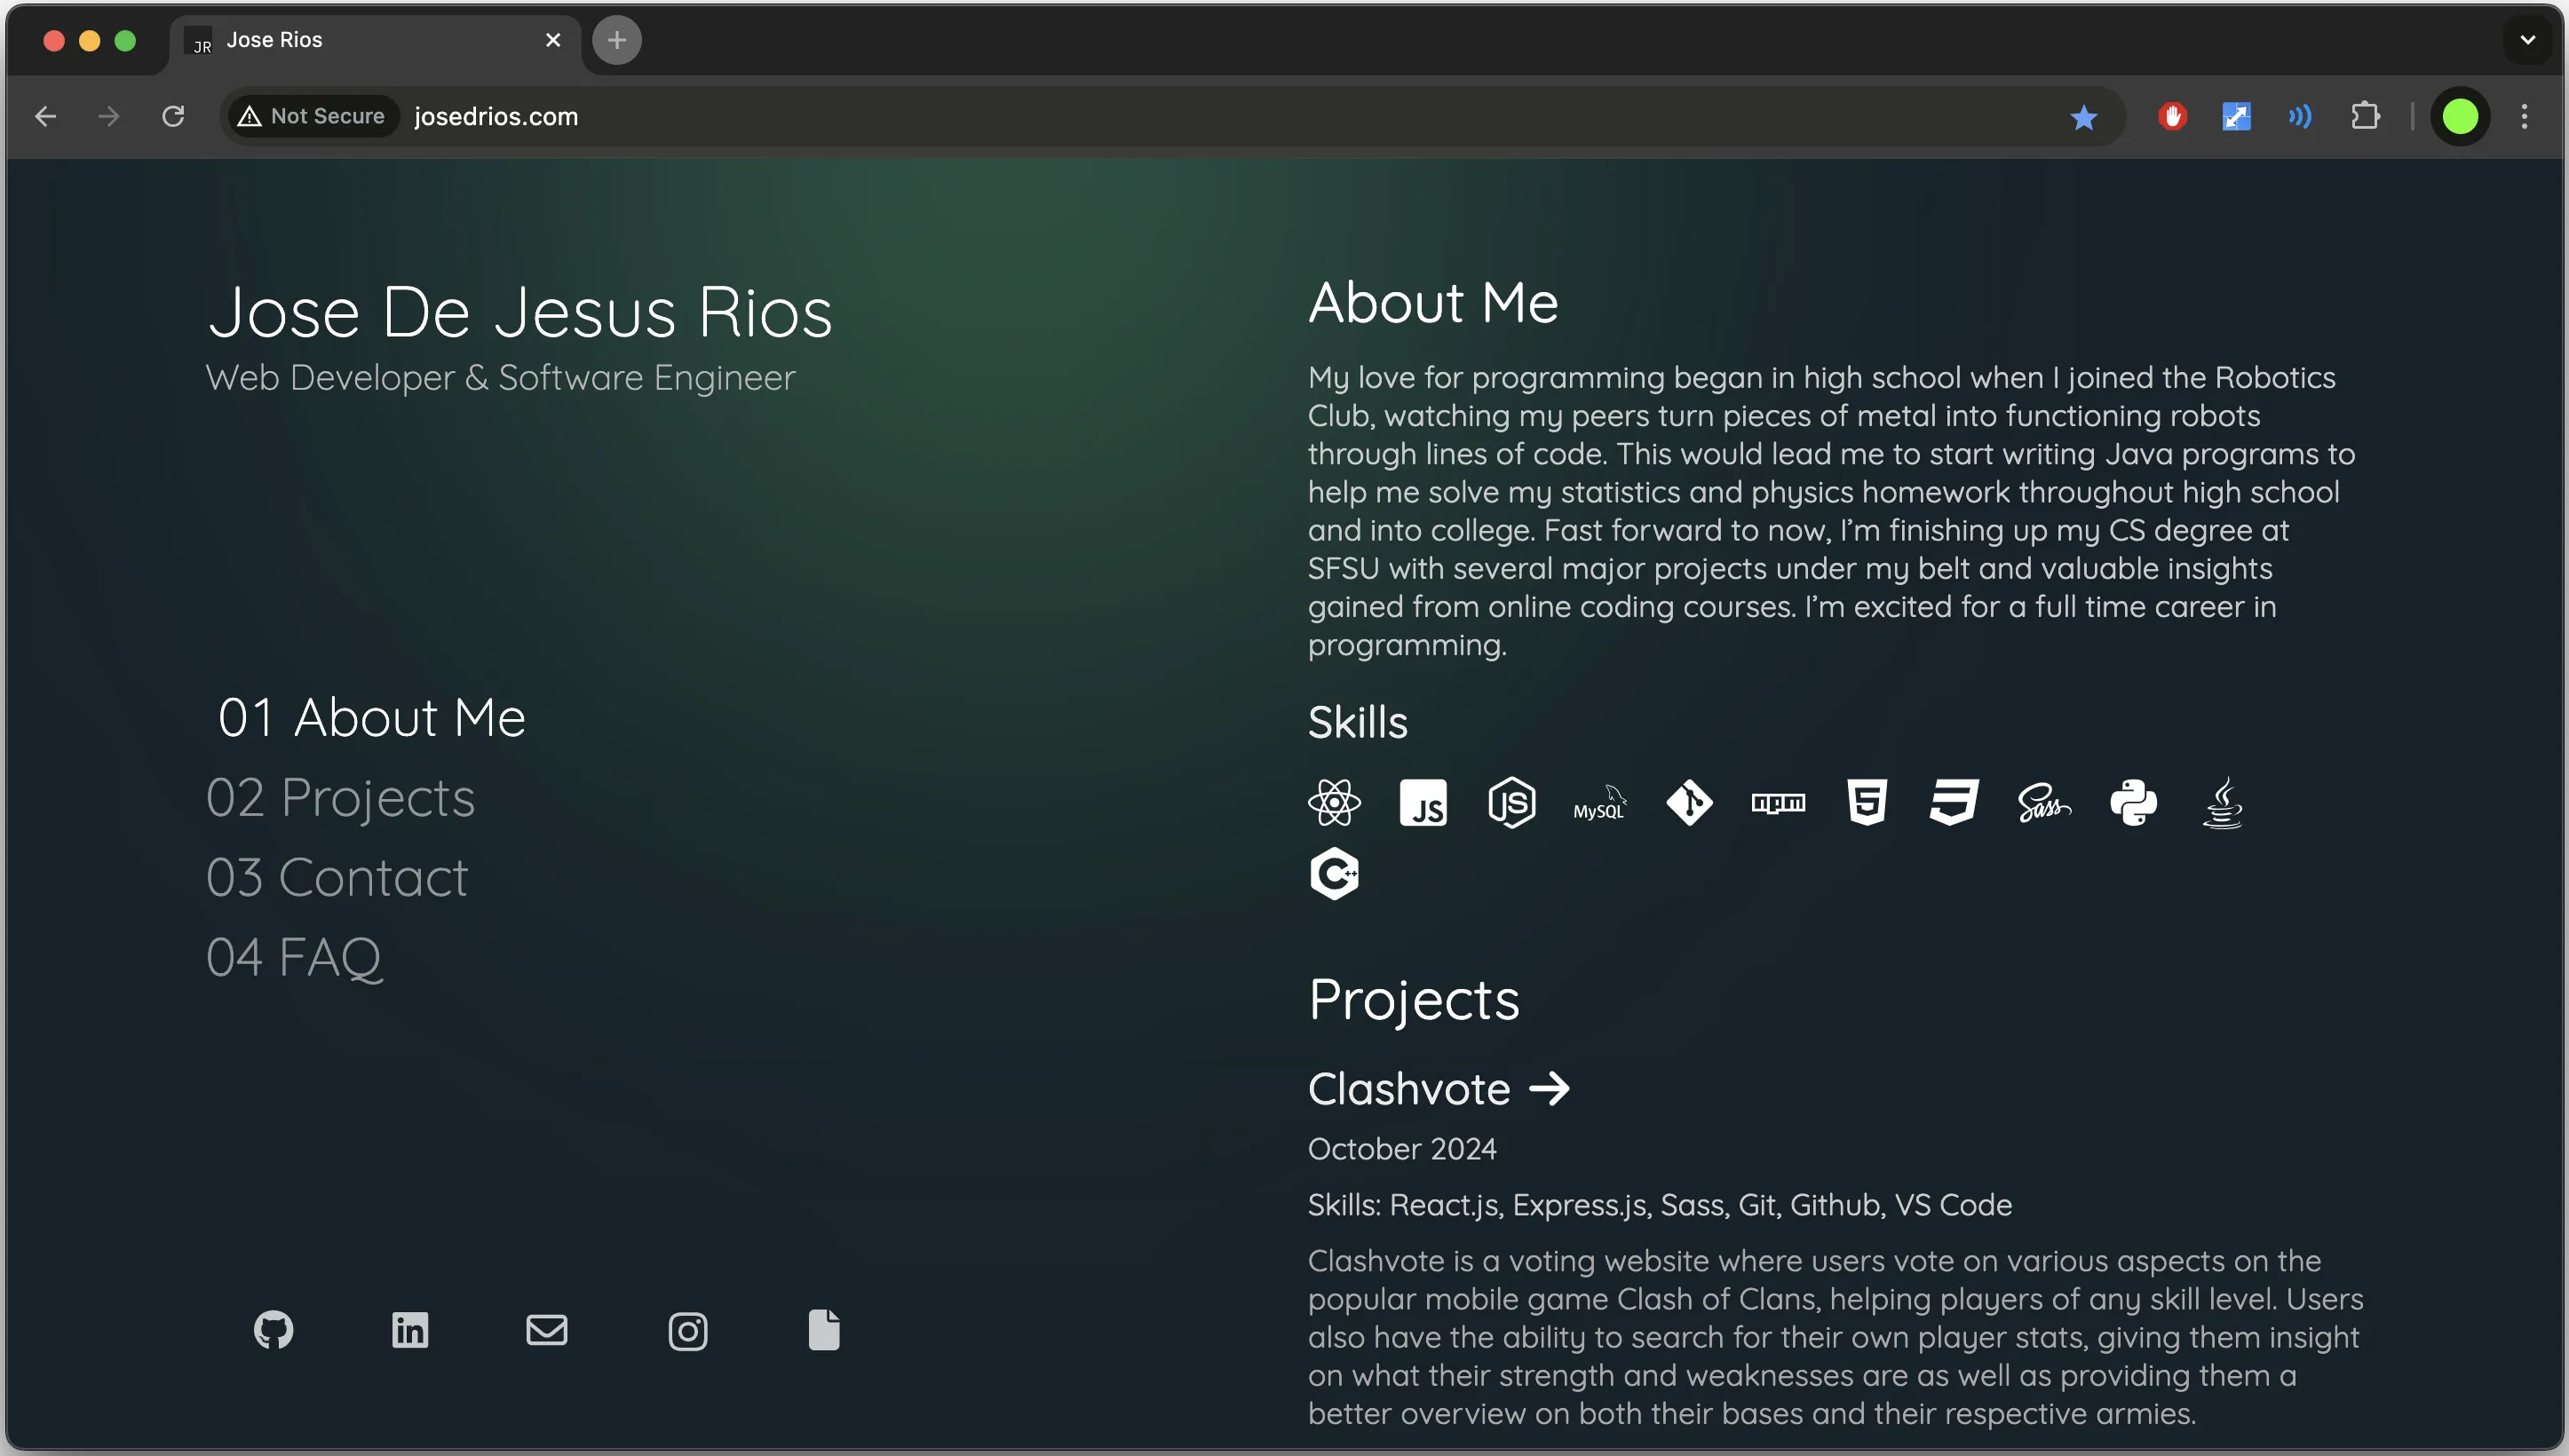Click the Not Secure site info button

[313, 117]
